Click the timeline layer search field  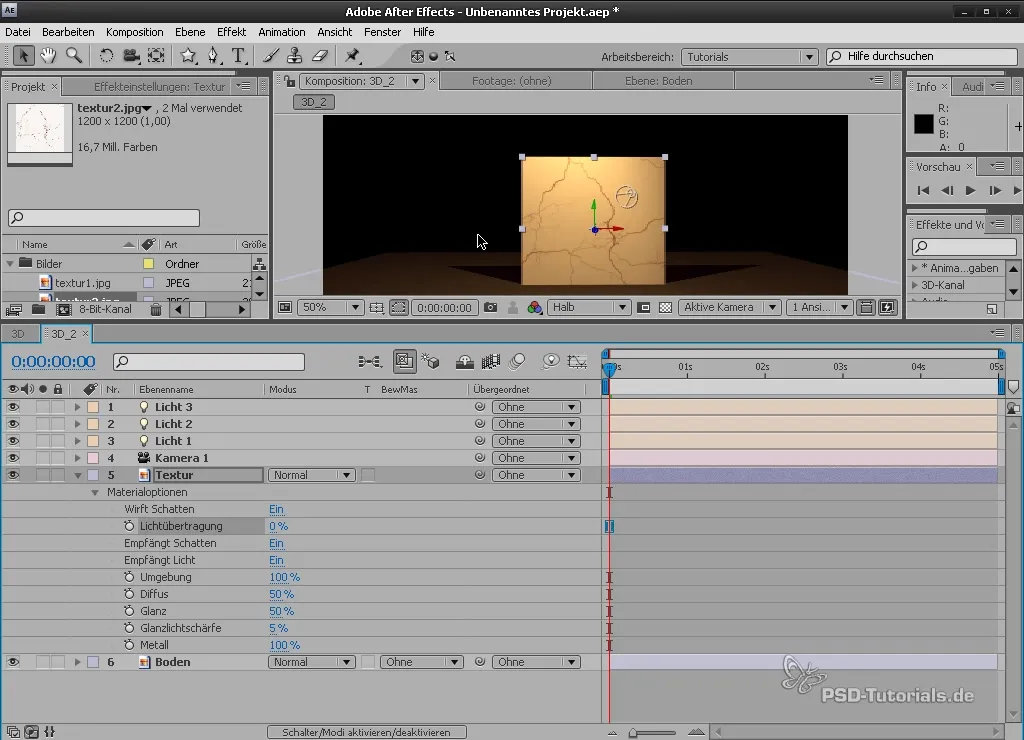coord(209,362)
